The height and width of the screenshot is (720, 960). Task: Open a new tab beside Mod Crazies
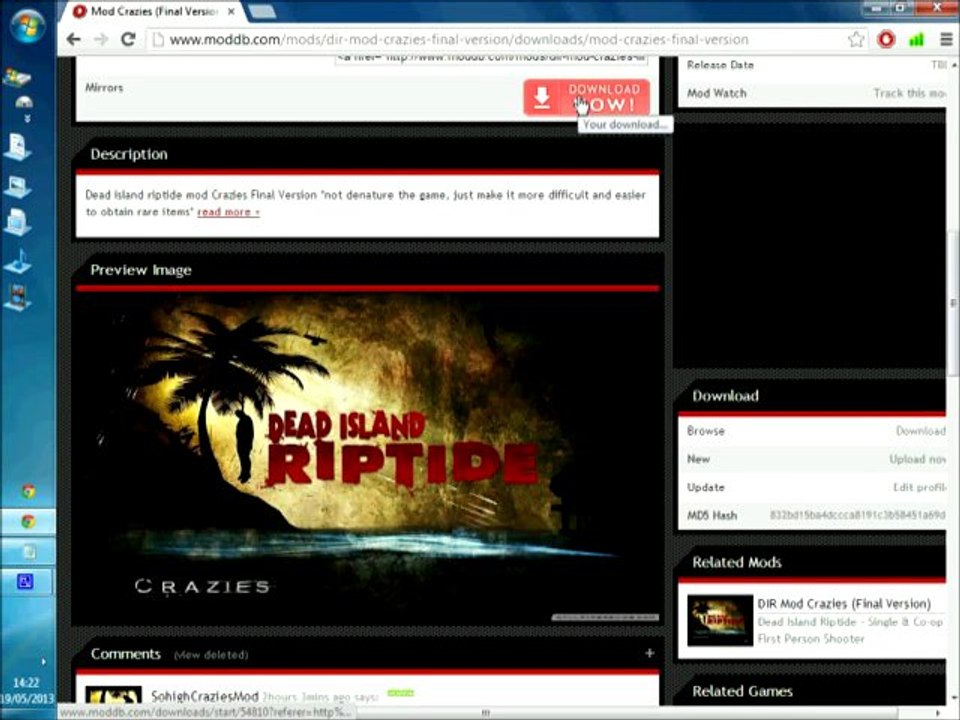point(262,12)
